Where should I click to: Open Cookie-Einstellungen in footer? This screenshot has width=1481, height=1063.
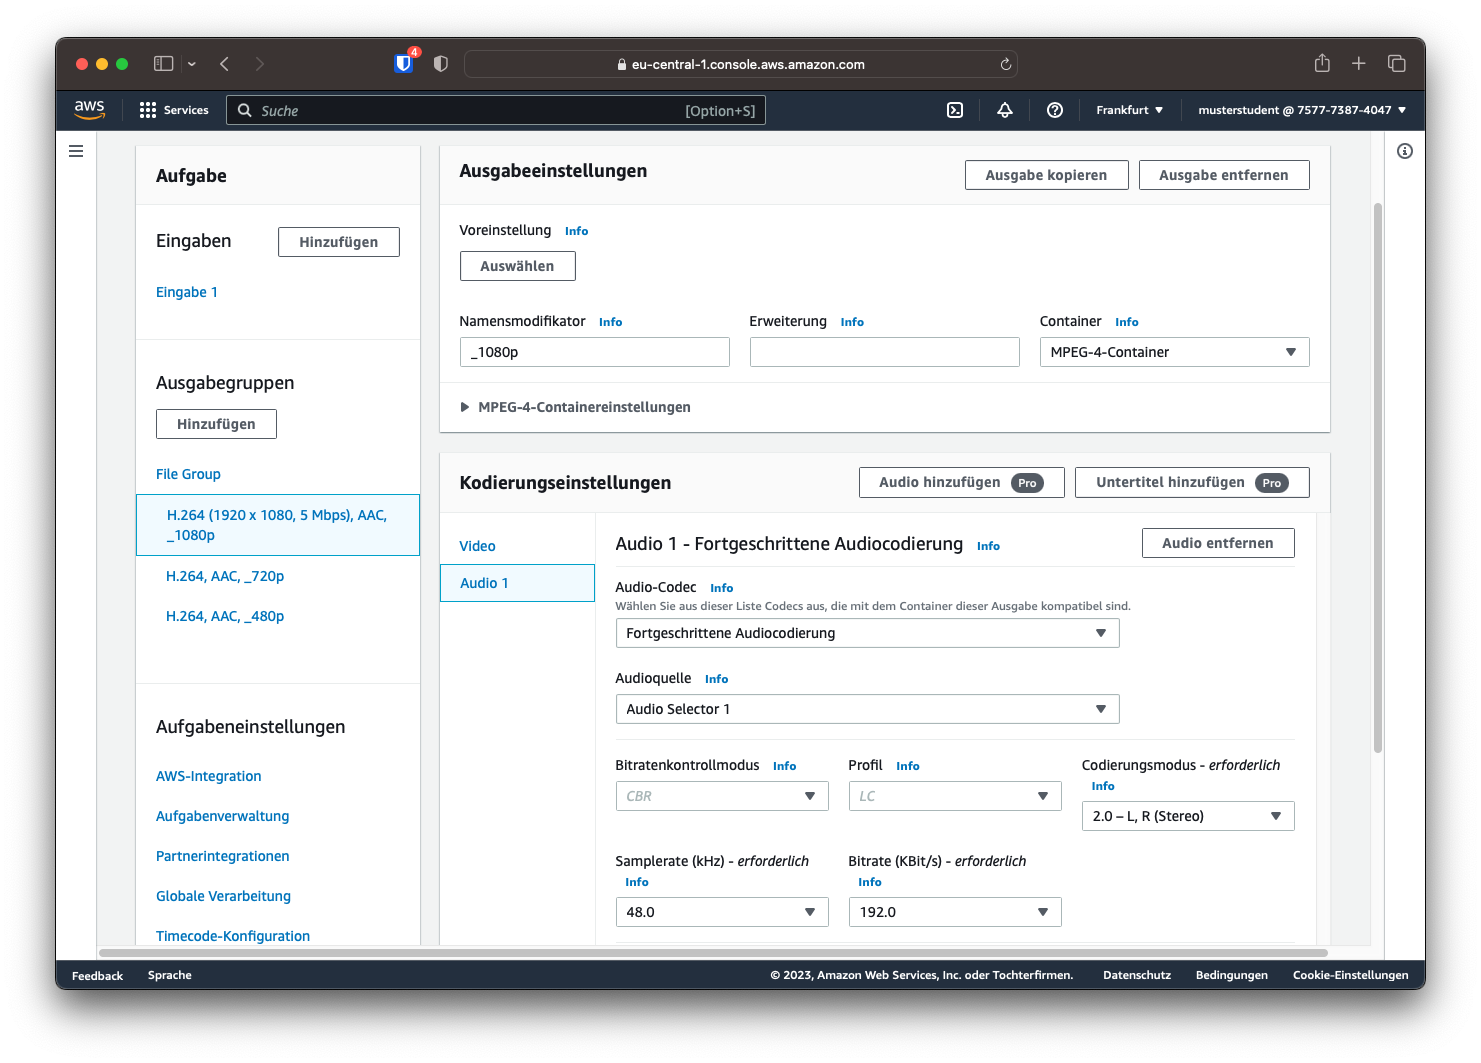click(1350, 975)
